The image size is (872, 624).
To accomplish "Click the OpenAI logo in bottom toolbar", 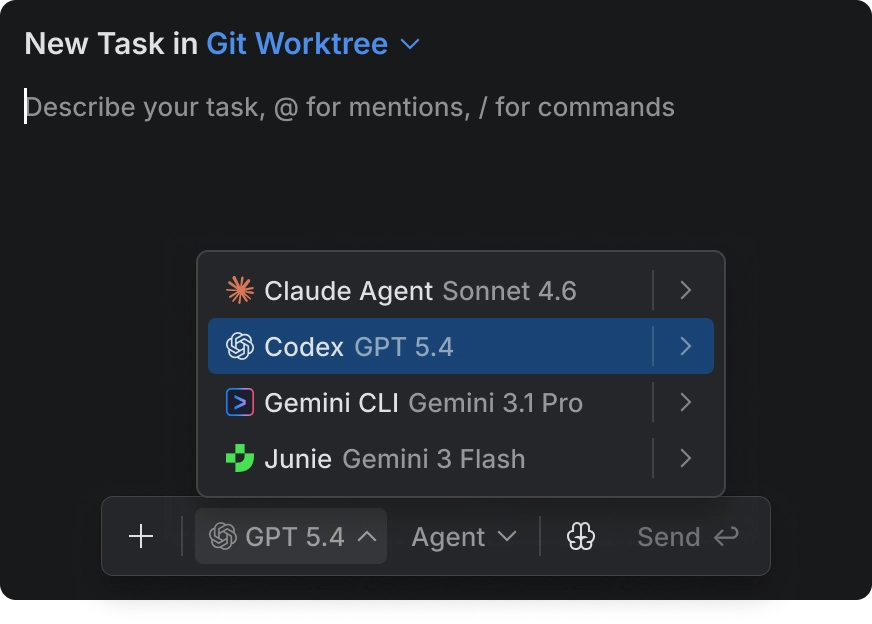I will [x=222, y=537].
